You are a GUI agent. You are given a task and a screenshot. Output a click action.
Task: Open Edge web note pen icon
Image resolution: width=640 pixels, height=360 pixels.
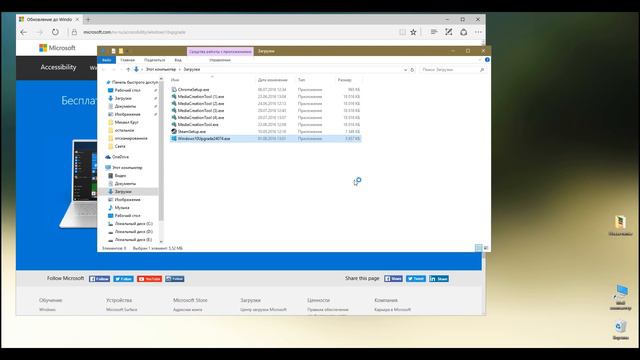pyautogui.click(x=449, y=32)
